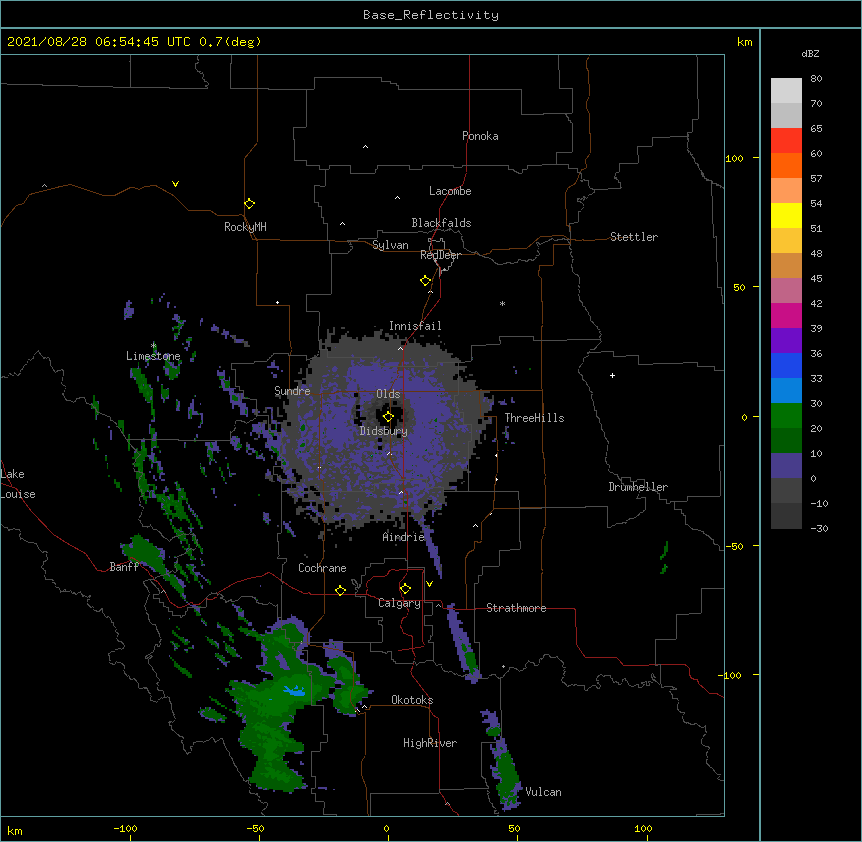Click the -30 value in dBZ legend
Image resolution: width=862 pixels, height=842 pixels.
(x=819, y=528)
